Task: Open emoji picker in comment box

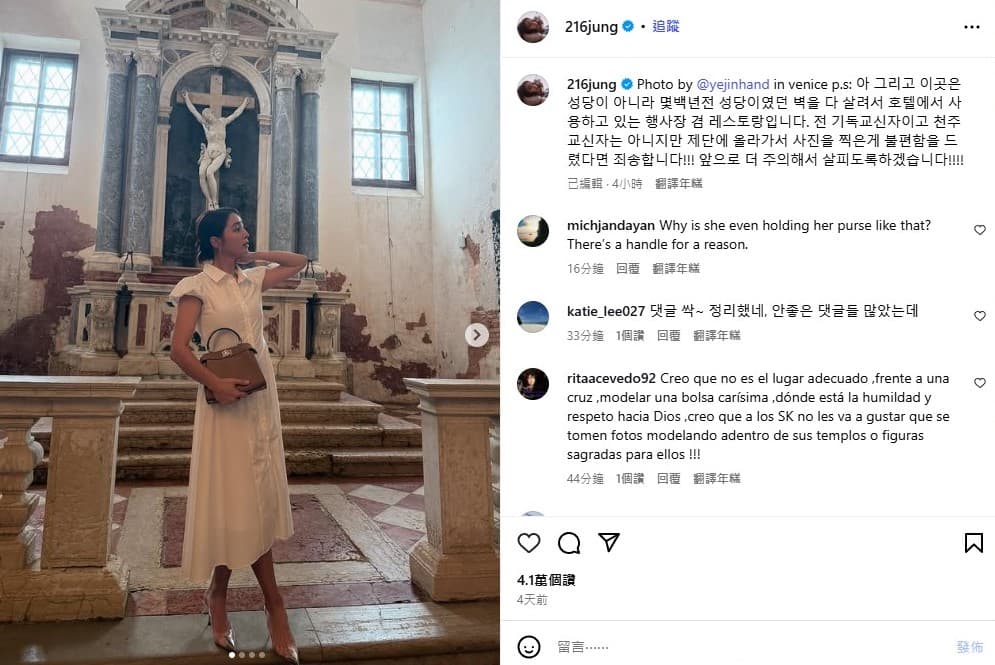Action: (529, 647)
